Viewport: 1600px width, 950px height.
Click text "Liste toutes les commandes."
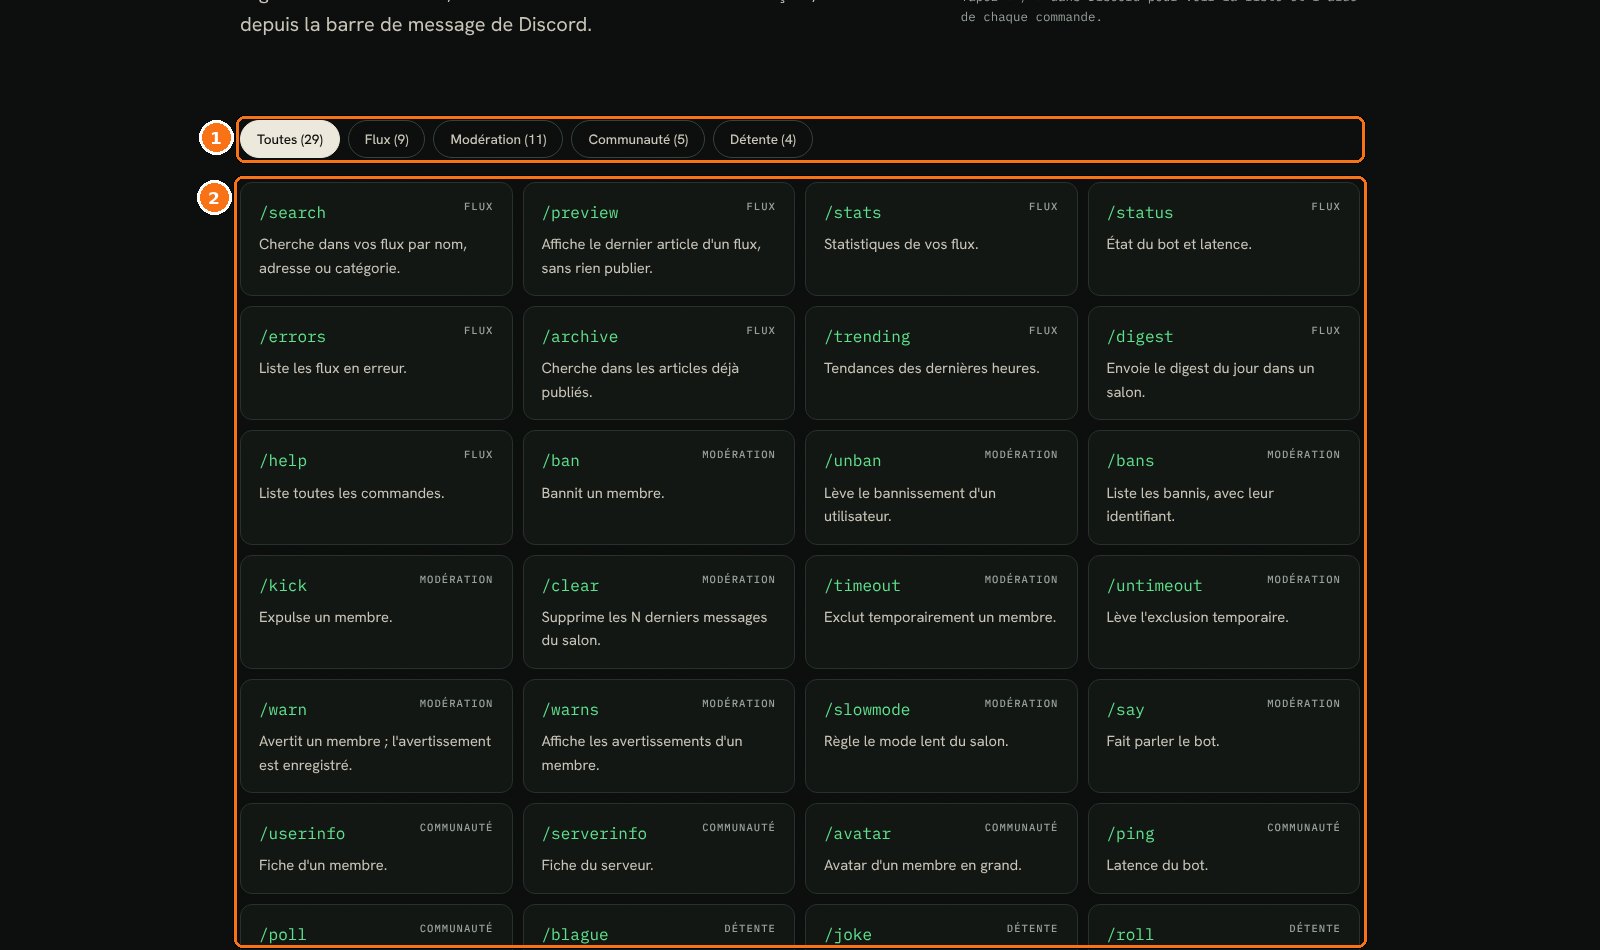tap(352, 493)
